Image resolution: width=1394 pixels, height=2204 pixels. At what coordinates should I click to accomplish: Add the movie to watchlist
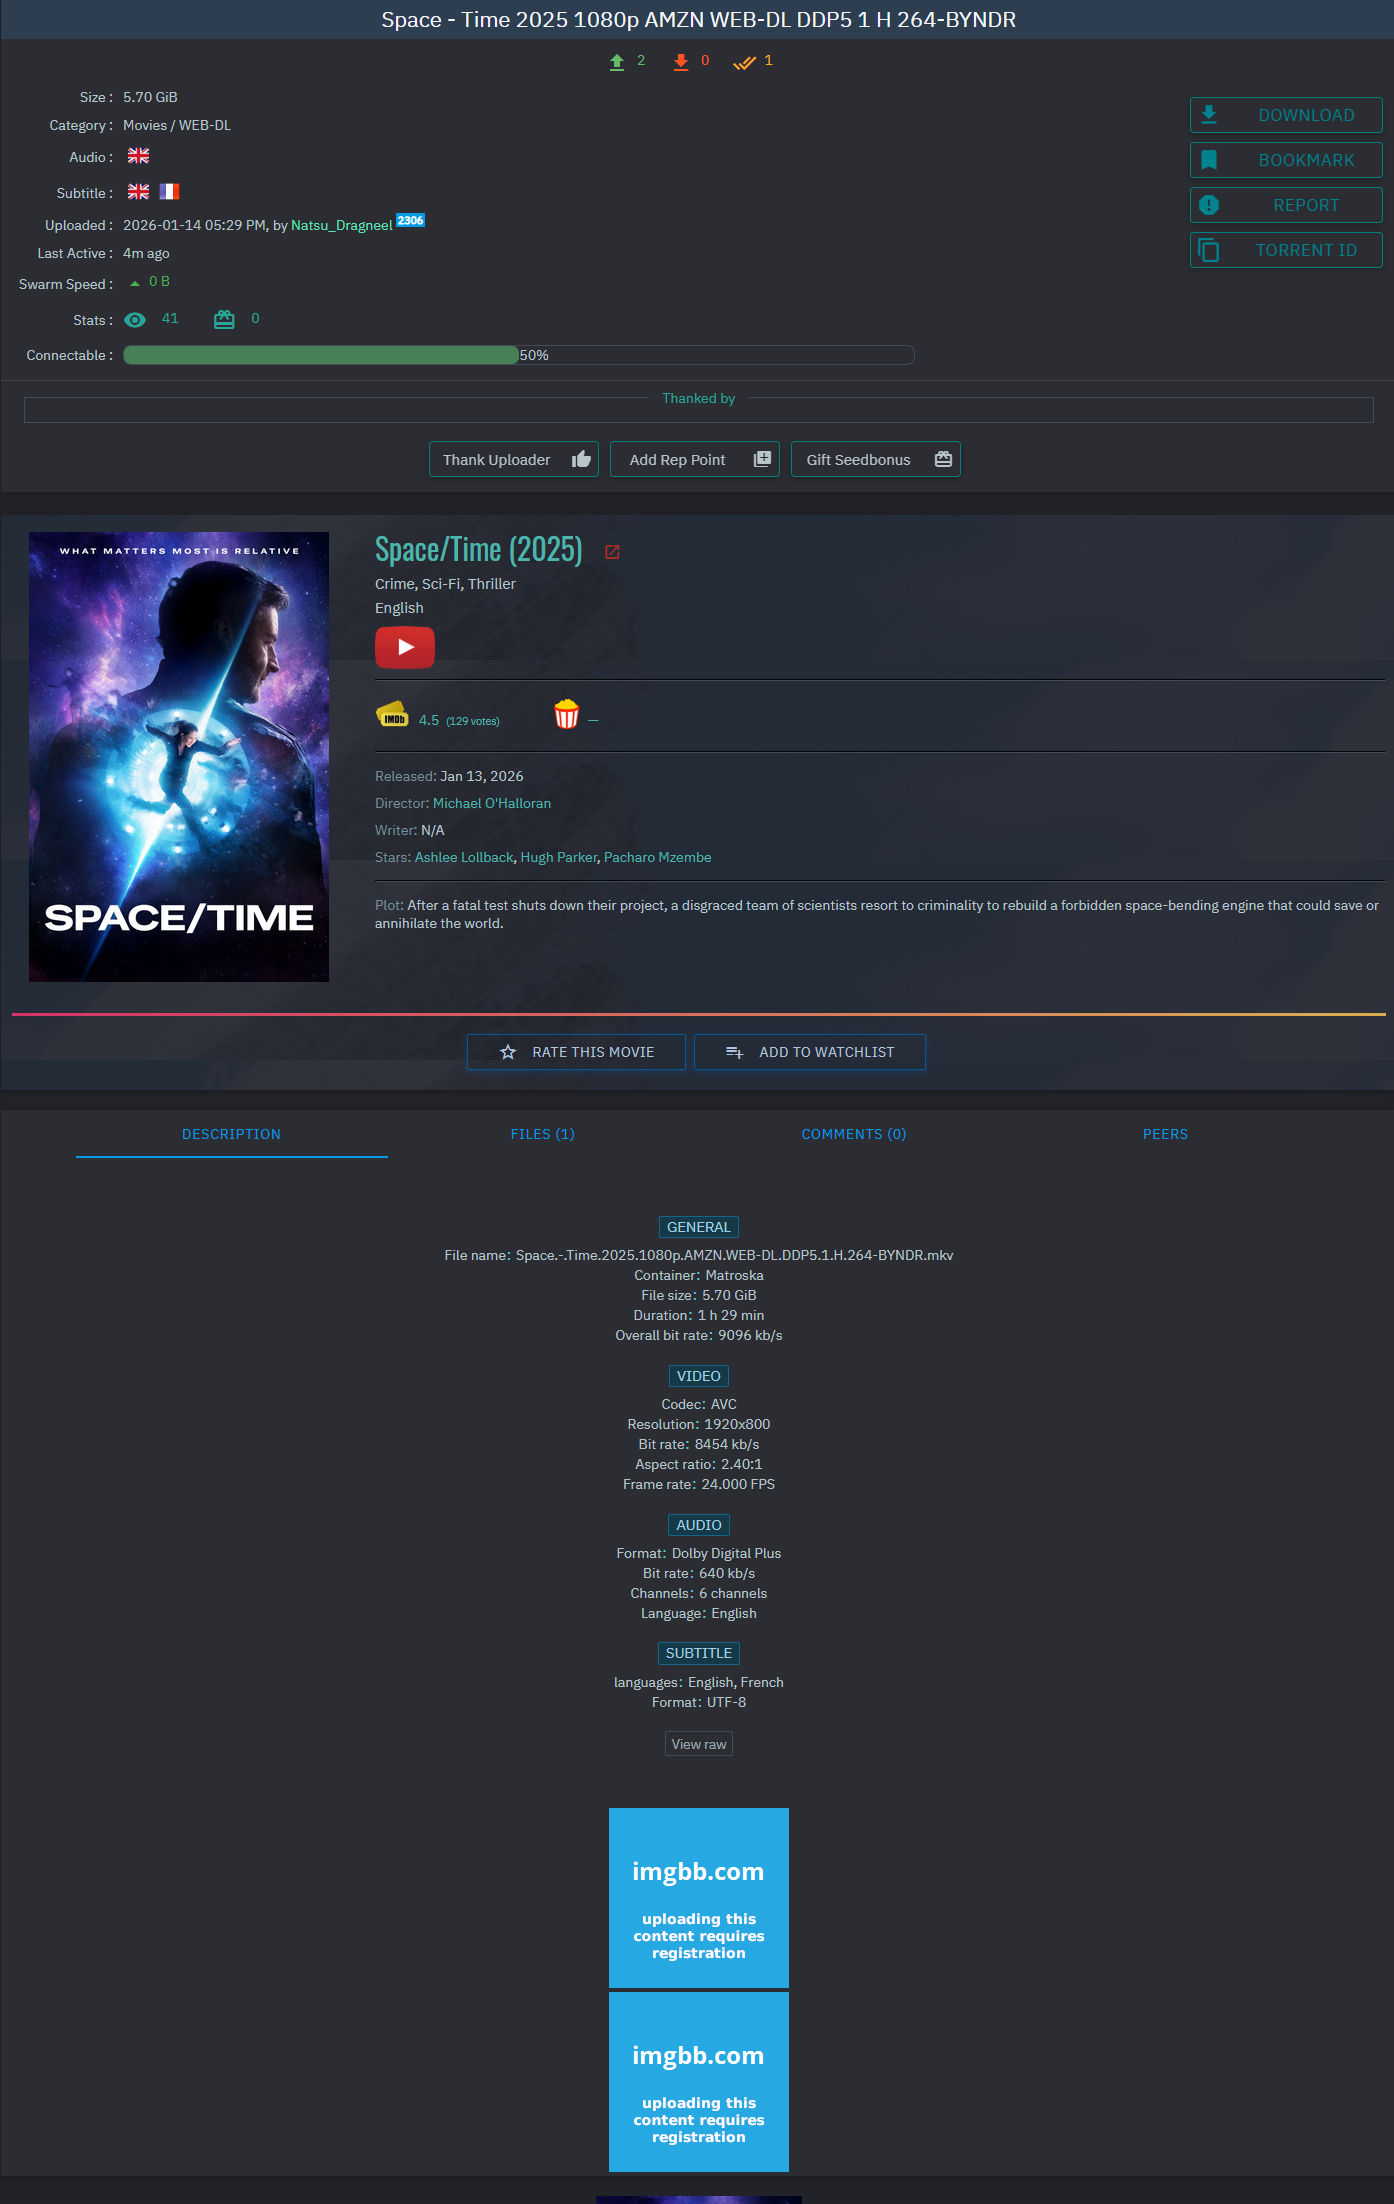pos(810,1052)
